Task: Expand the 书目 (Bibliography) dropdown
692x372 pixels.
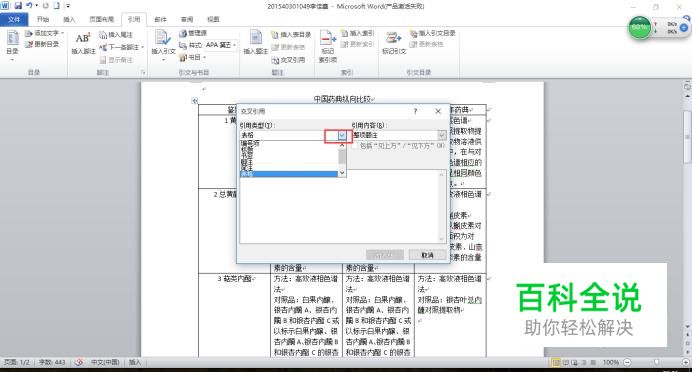Action: pos(204,58)
